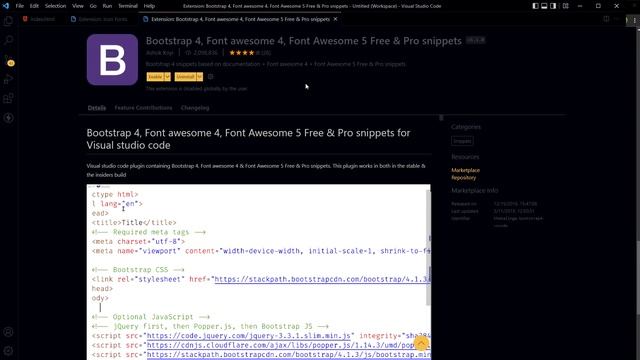
Task: Click the orange scroll-to-top arrow button
Action: pos(421,343)
